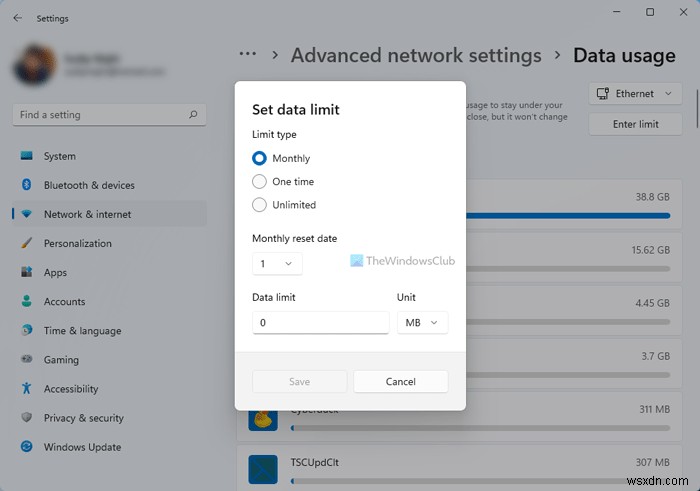The width and height of the screenshot is (700, 491).
Task: Select the Monthly limit type
Action: (x=259, y=158)
